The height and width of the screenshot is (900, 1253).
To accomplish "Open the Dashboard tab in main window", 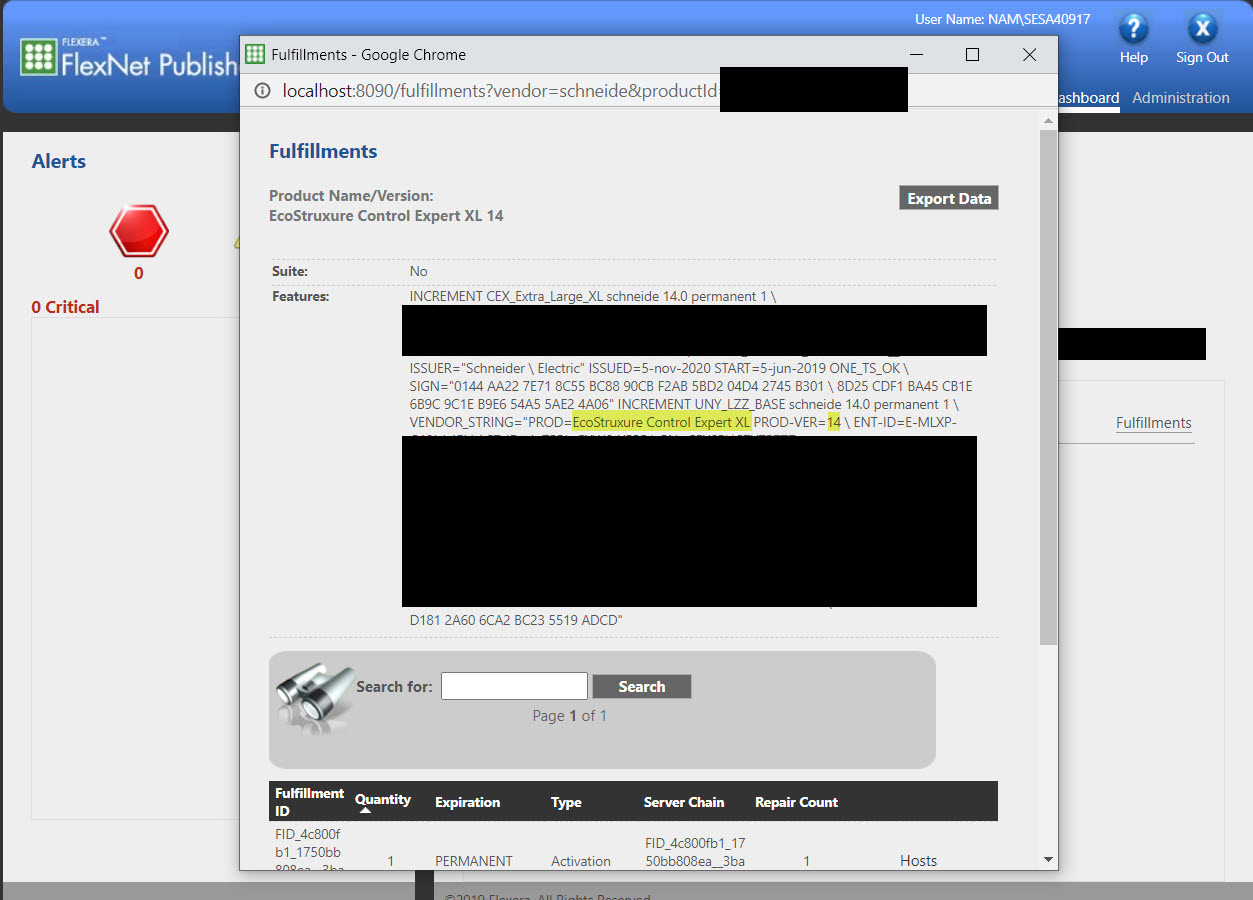I will point(1088,98).
